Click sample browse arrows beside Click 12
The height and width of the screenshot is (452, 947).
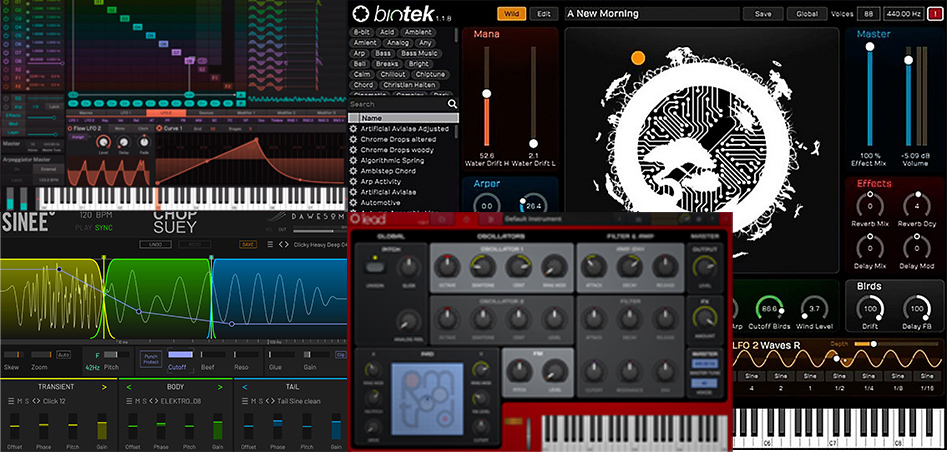coord(36,401)
